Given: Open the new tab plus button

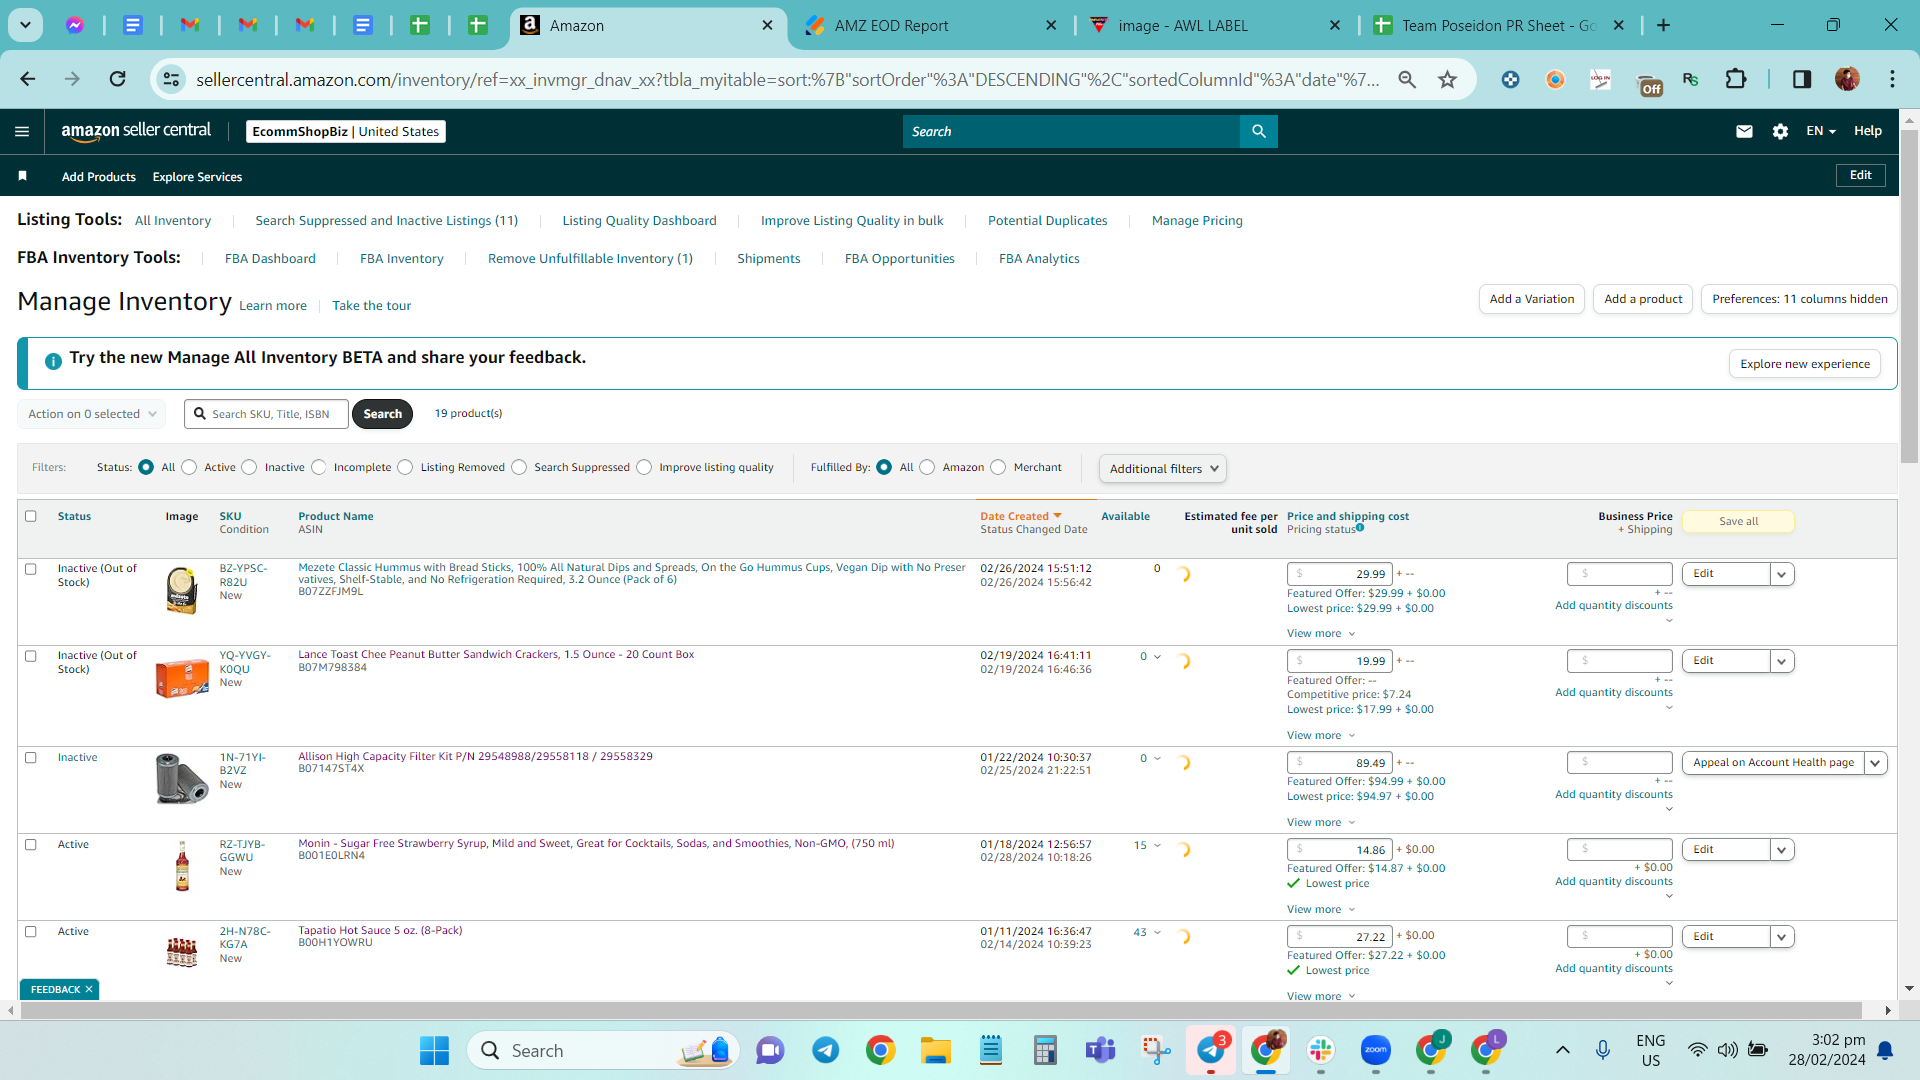Looking at the screenshot, I should (1663, 25).
